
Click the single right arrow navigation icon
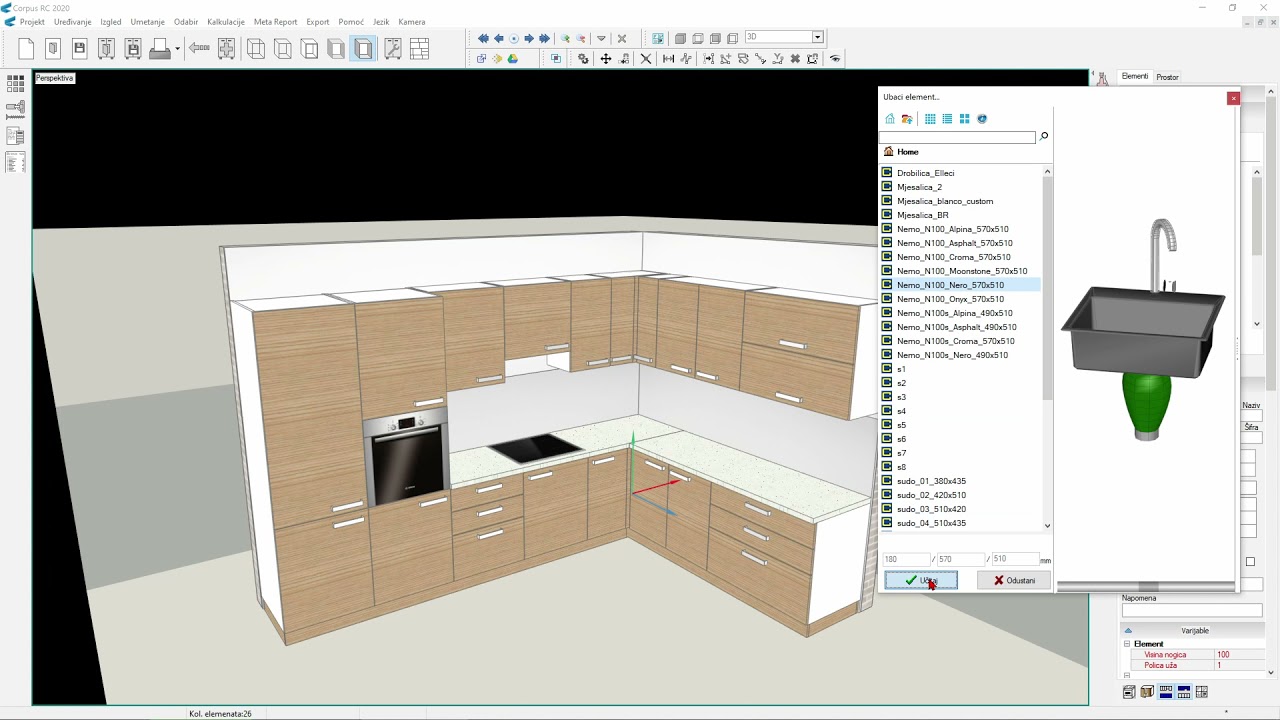[529, 38]
